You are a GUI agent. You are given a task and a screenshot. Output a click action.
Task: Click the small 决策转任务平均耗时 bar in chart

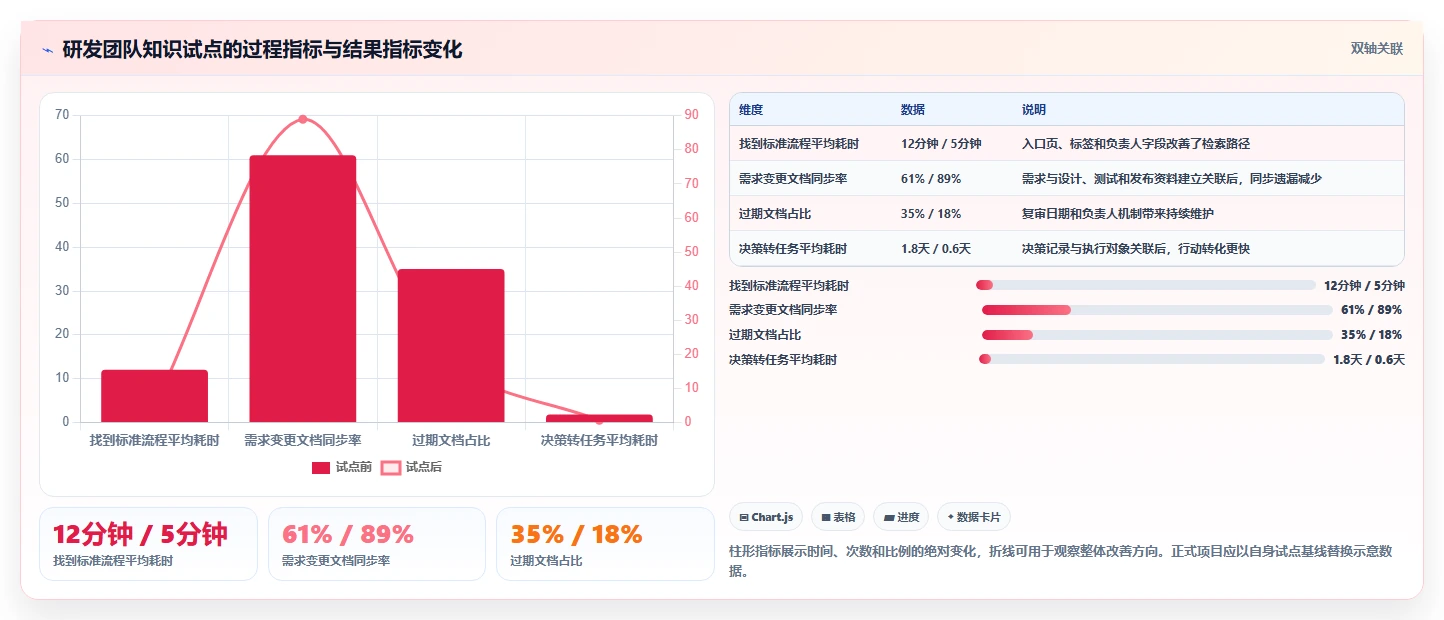pos(599,418)
